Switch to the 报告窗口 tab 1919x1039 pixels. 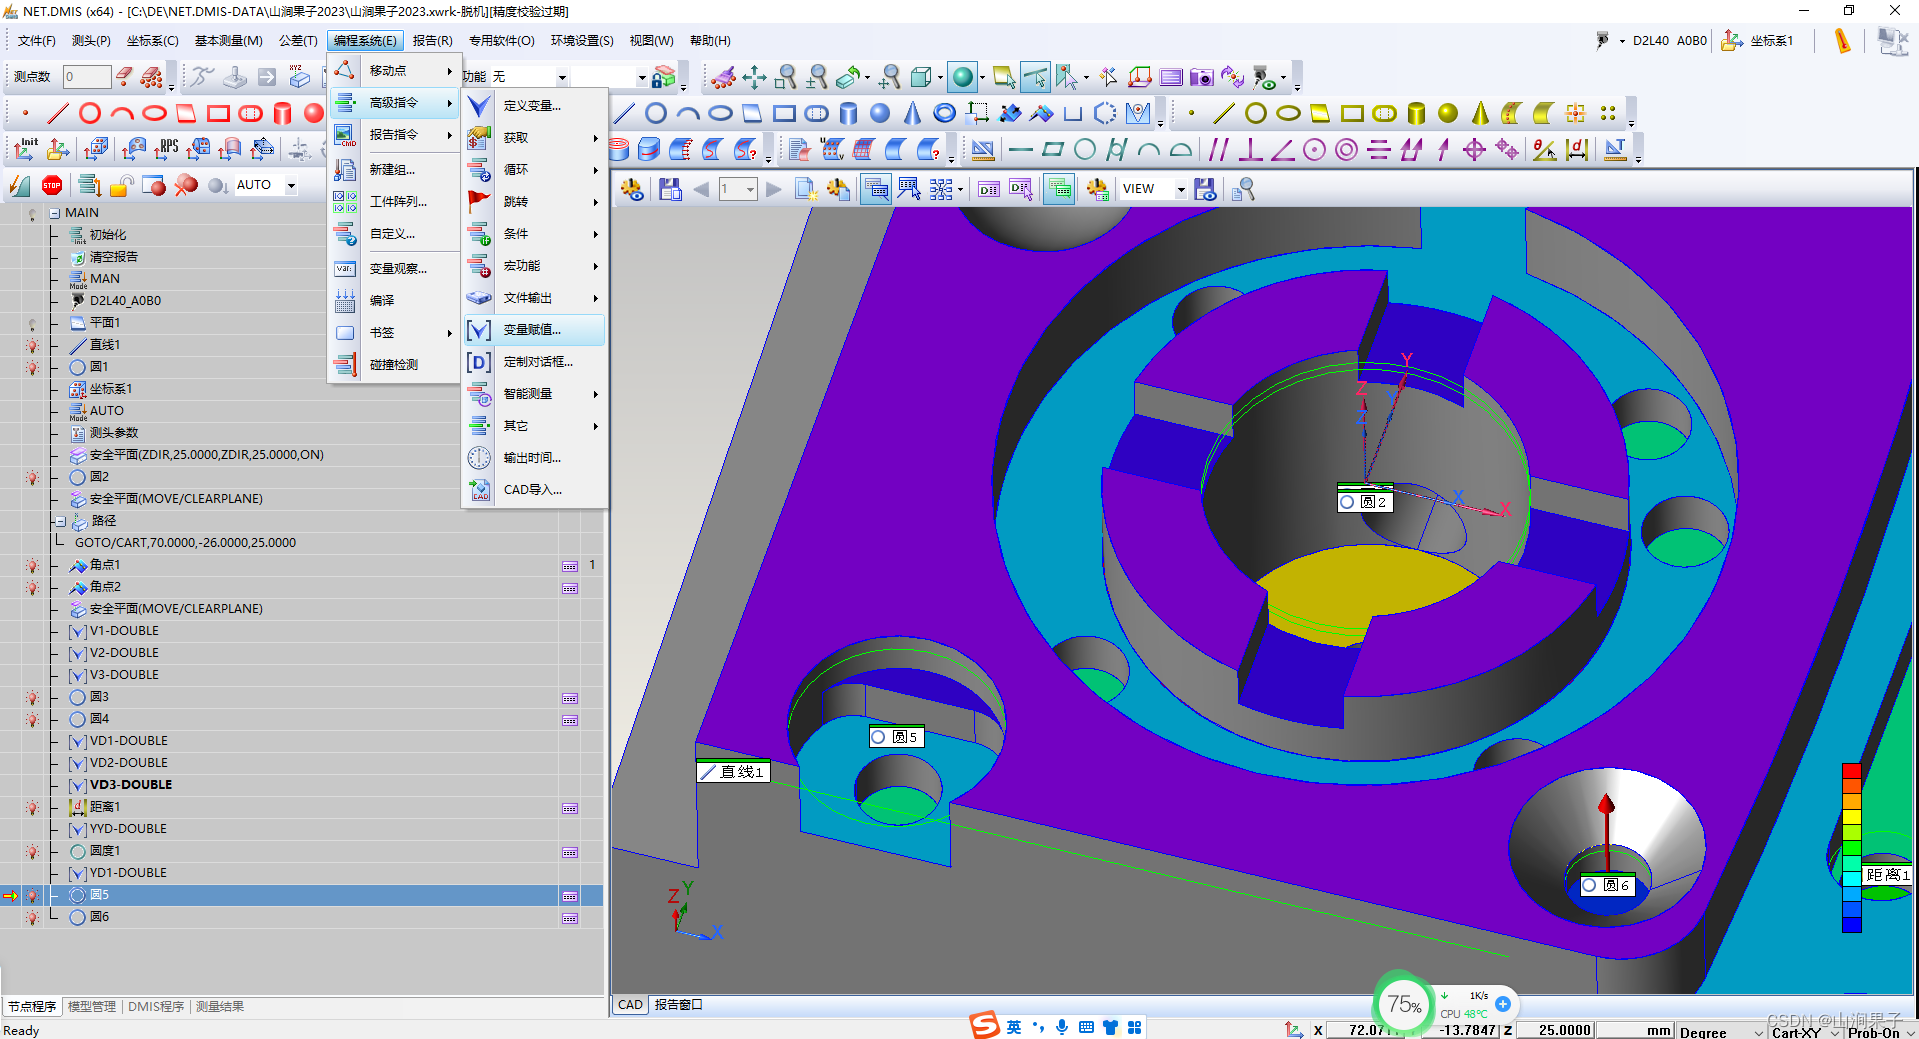click(679, 1005)
